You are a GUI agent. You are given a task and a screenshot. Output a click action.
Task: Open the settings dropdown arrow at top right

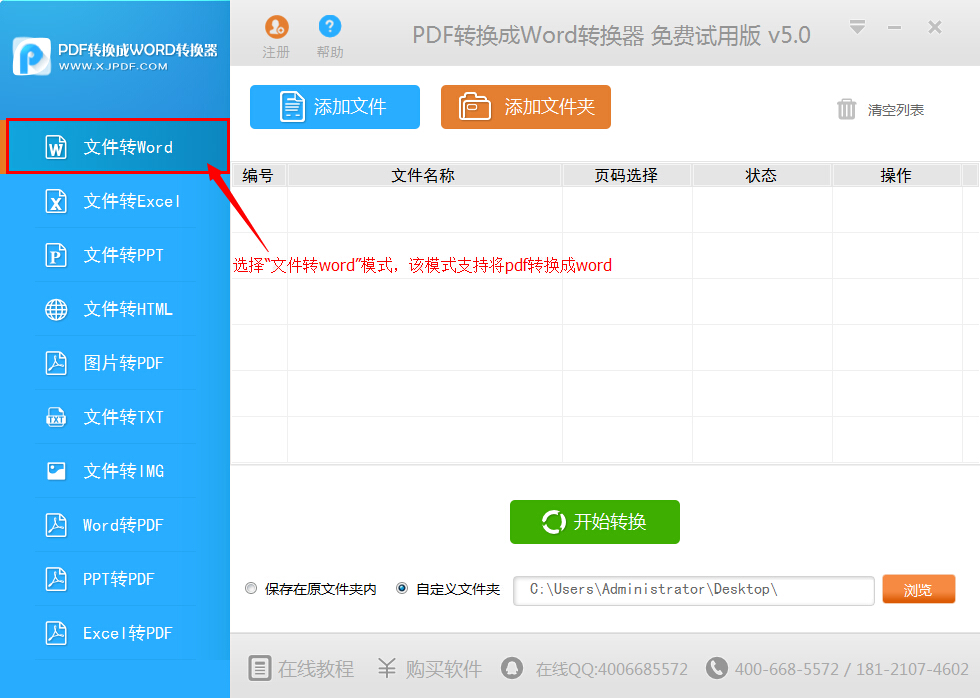857,27
